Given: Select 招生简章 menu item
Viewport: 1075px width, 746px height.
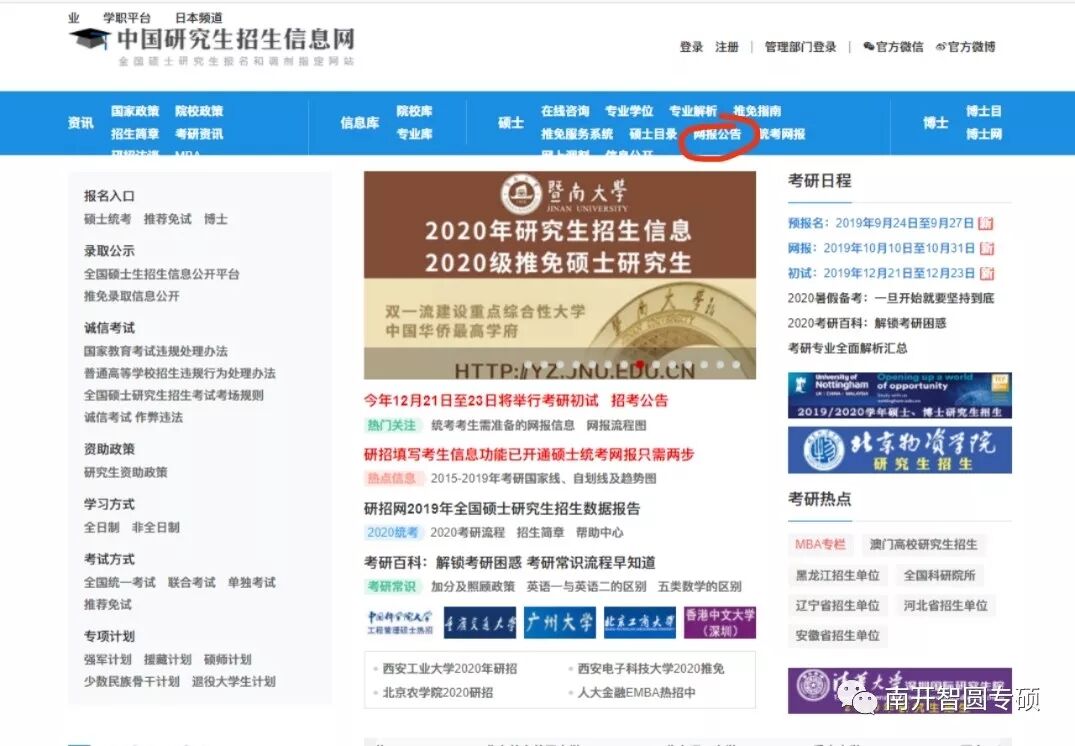Looking at the screenshot, I should pos(135,134).
